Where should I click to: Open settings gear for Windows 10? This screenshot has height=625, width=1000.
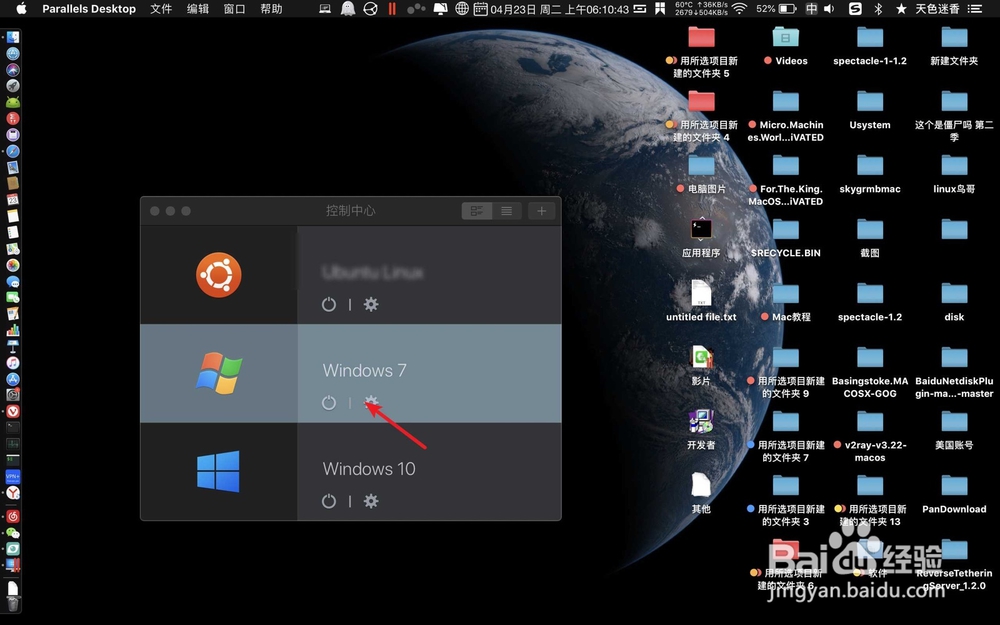pyautogui.click(x=371, y=501)
